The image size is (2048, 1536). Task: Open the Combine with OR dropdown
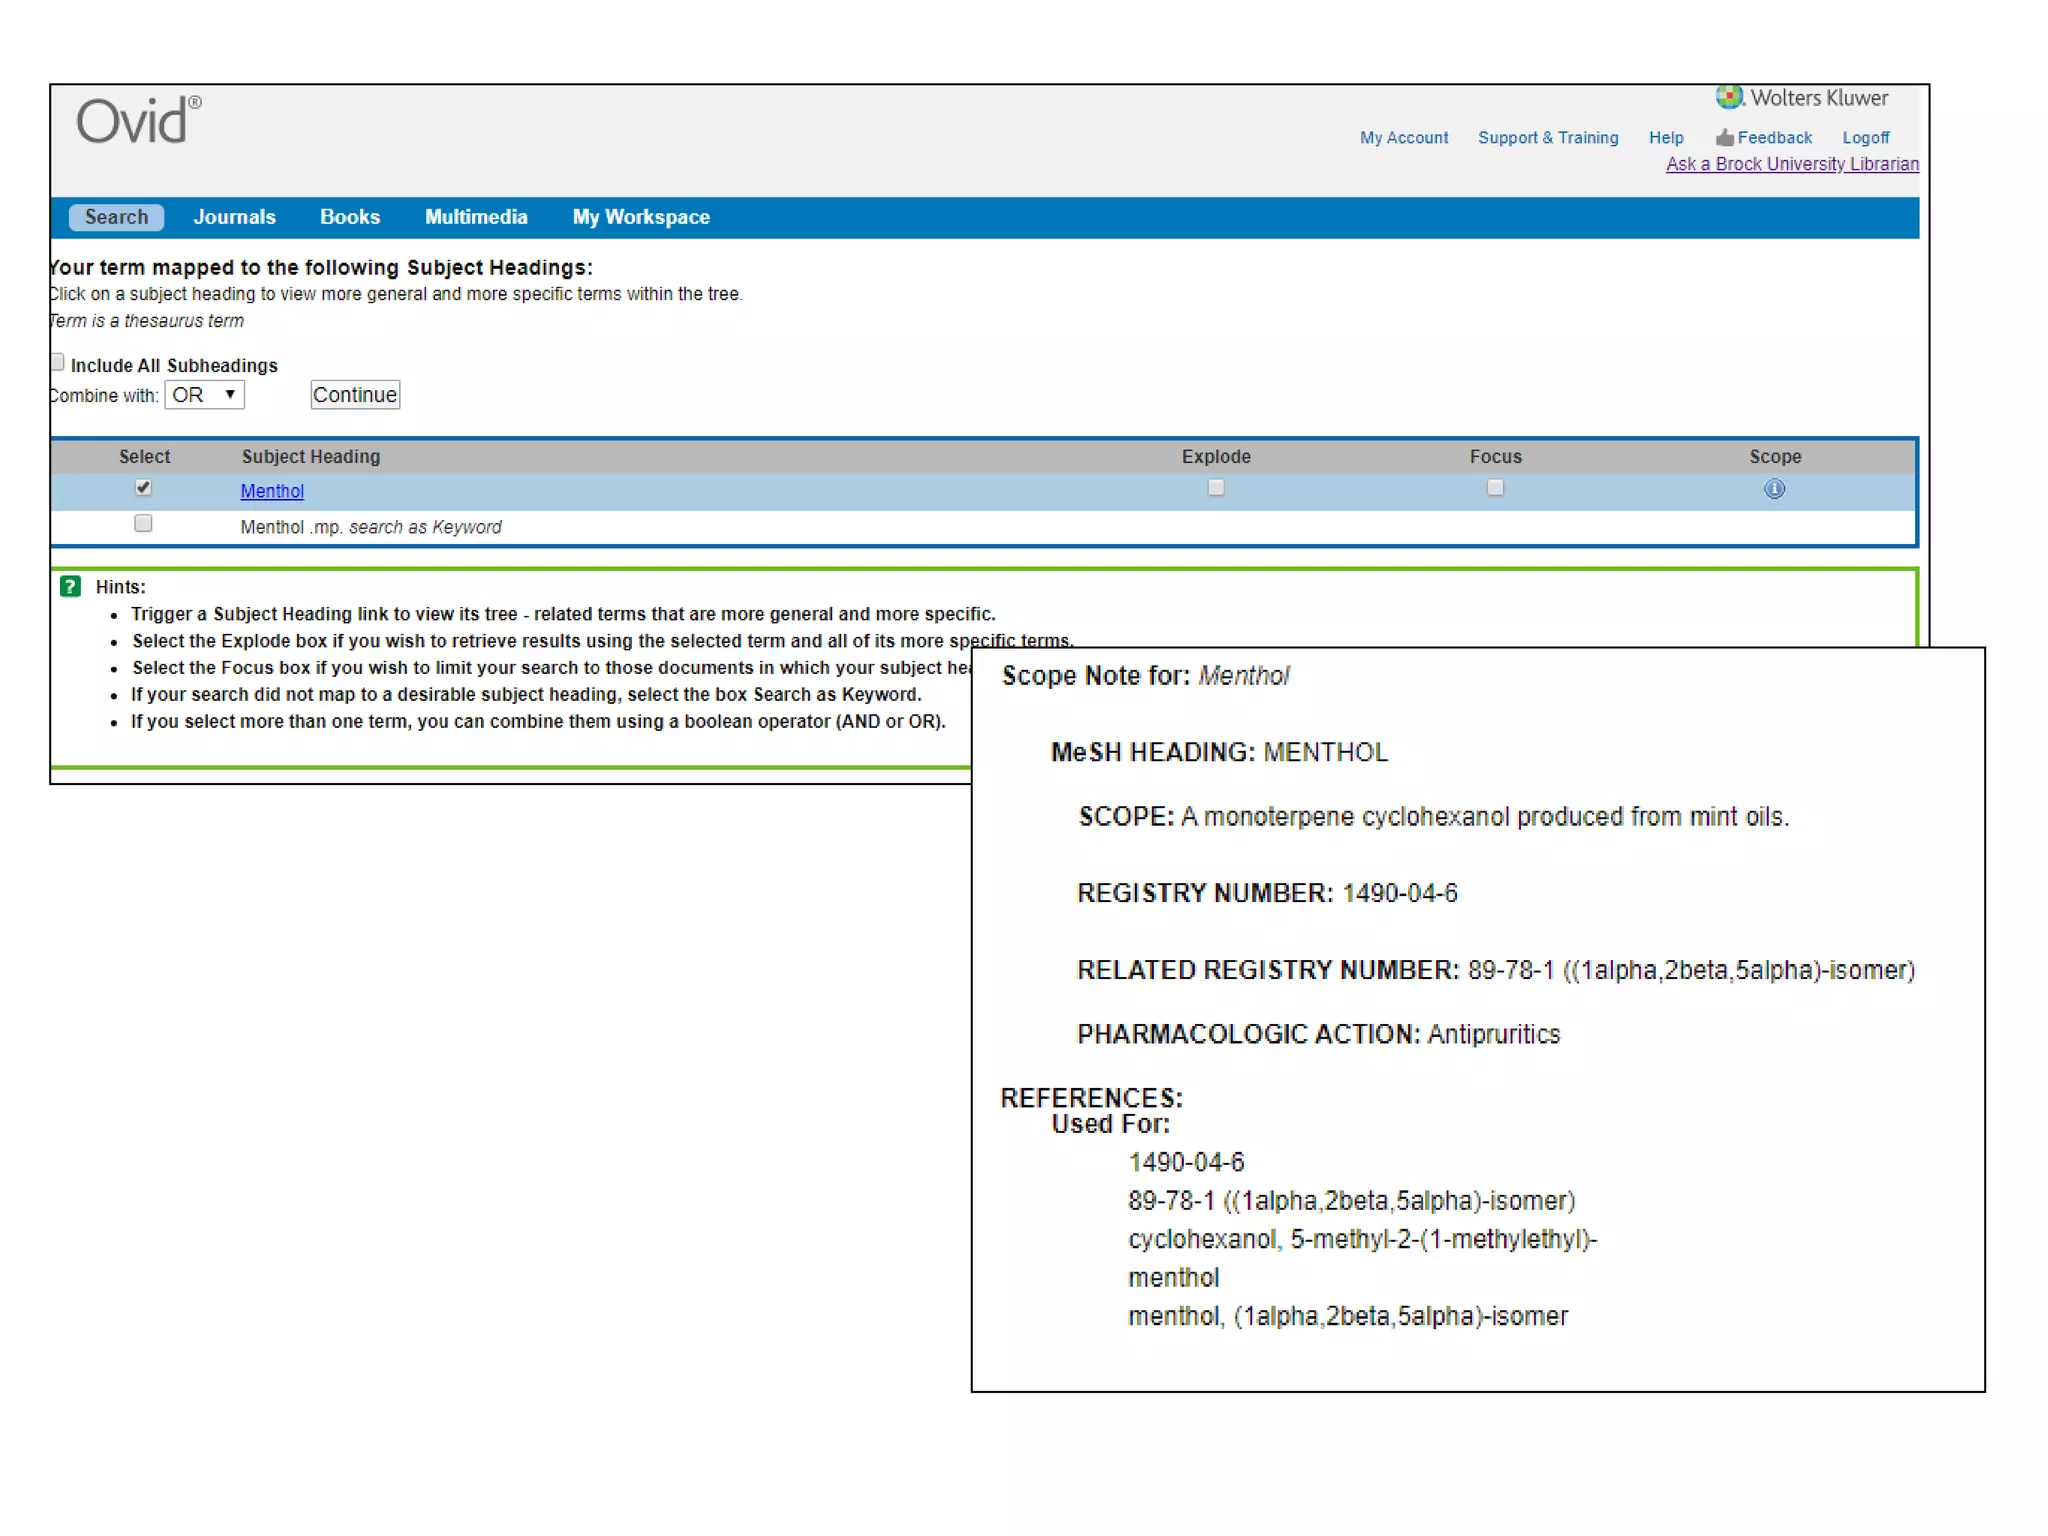click(204, 395)
